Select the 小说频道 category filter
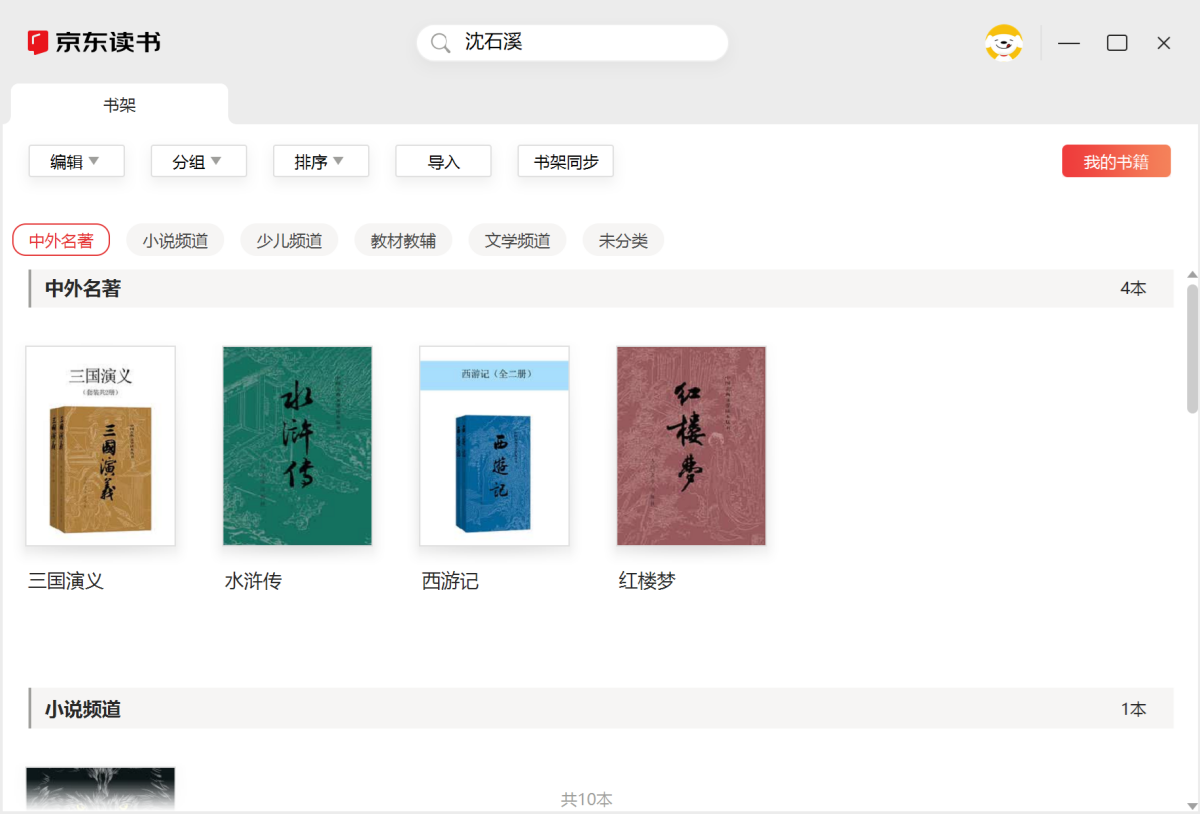Image resolution: width=1200 pixels, height=814 pixels. tap(175, 241)
